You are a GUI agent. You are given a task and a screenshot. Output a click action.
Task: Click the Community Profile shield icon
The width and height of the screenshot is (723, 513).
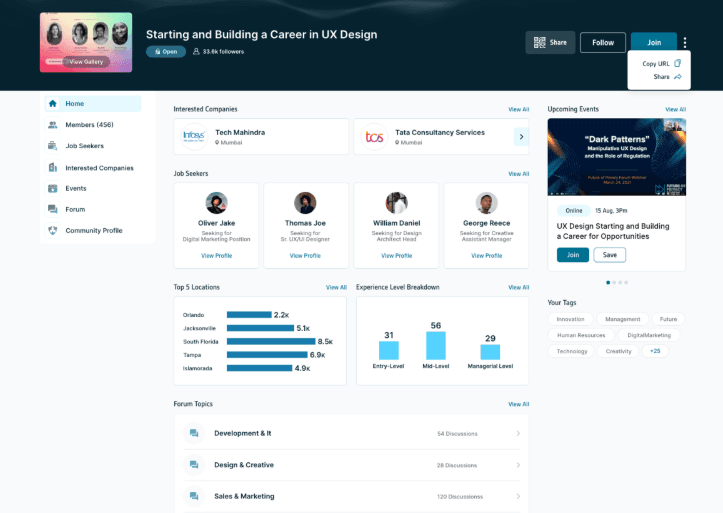click(x=53, y=230)
